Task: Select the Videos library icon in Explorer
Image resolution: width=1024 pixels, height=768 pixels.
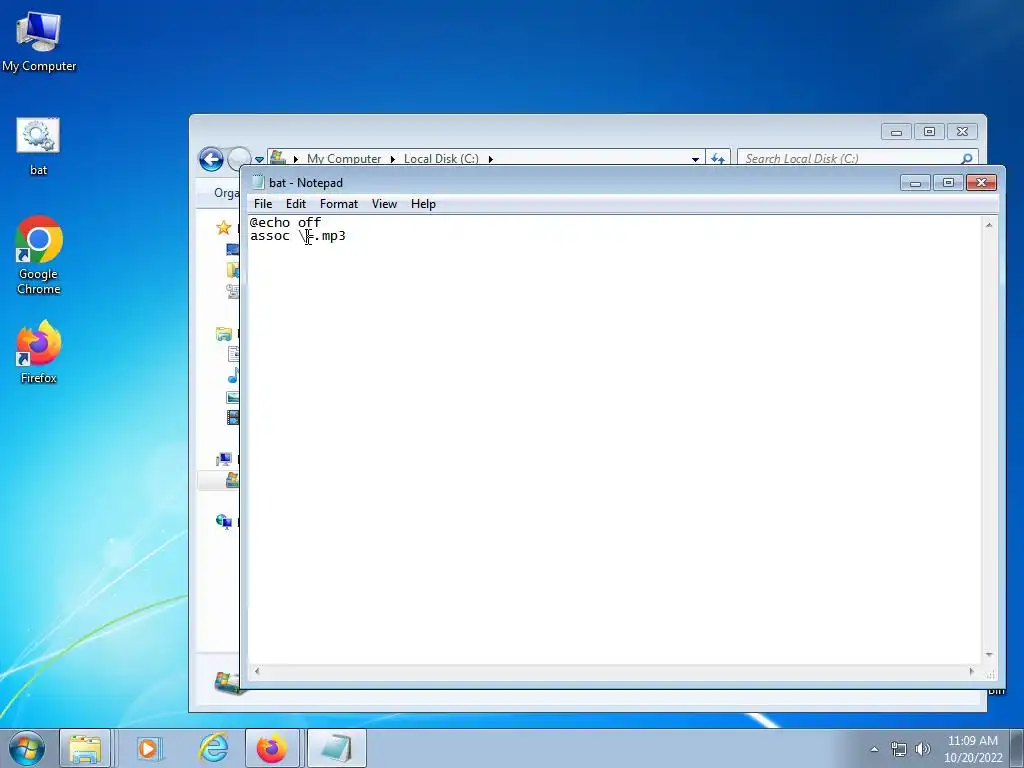Action: (x=232, y=417)
